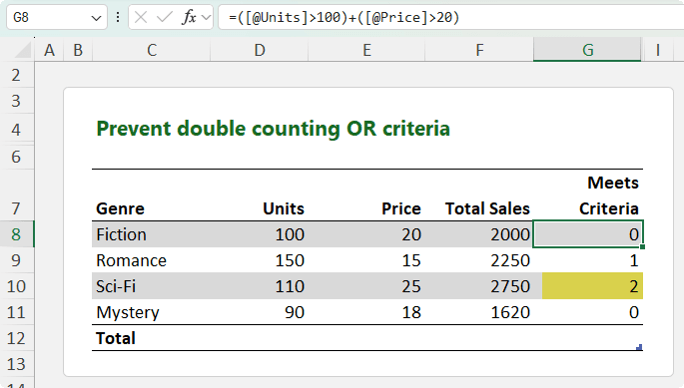This screenshot has height=388, width=684.
Task: Select column F header
Action: click(x=479, y=50)
